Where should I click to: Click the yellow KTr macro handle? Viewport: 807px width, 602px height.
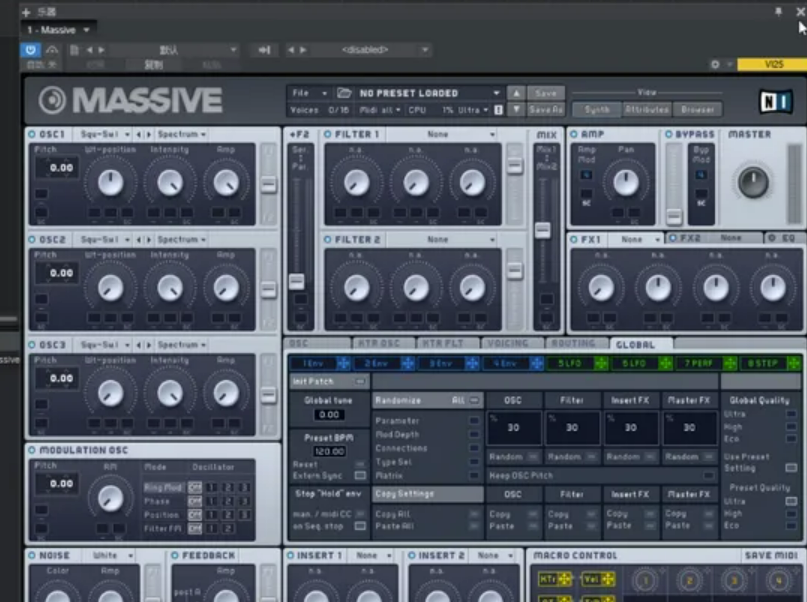565,579
